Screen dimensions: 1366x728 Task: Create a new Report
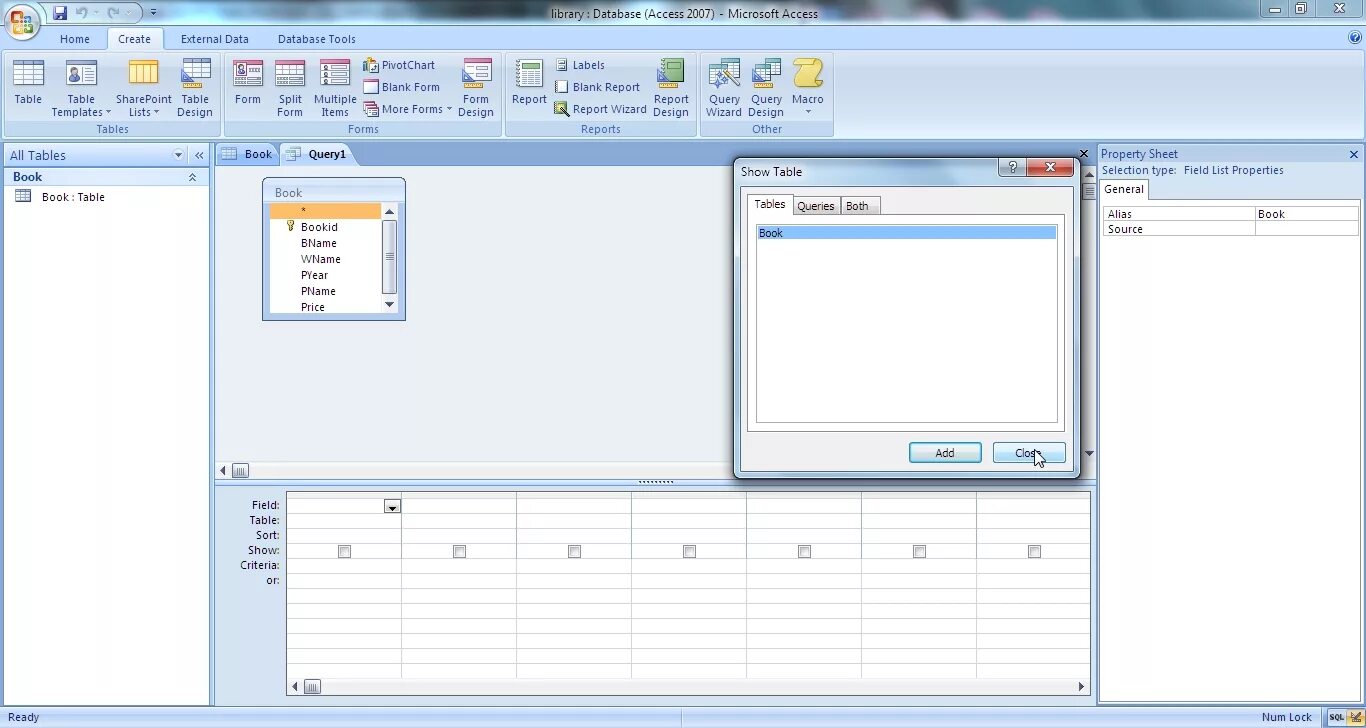[x=529, y=82]
